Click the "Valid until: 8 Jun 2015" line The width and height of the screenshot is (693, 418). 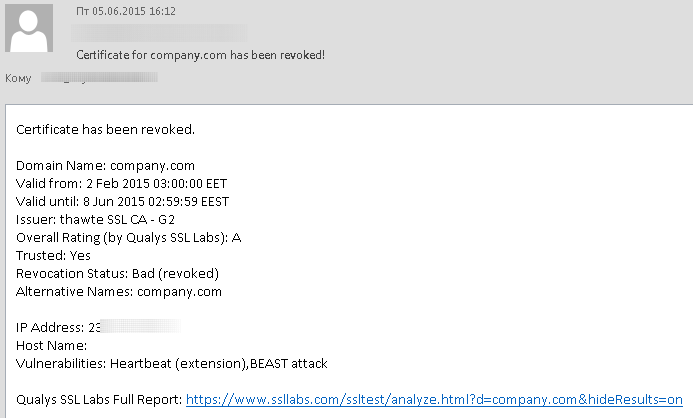pos(123,201)
